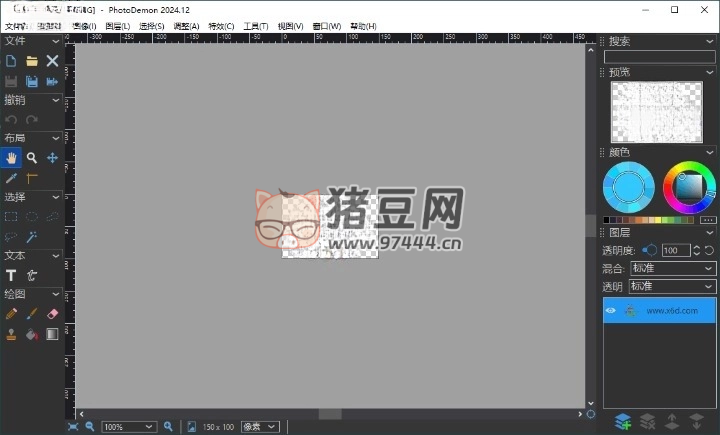Collapse the 布局 tool section

coord(56,138)
